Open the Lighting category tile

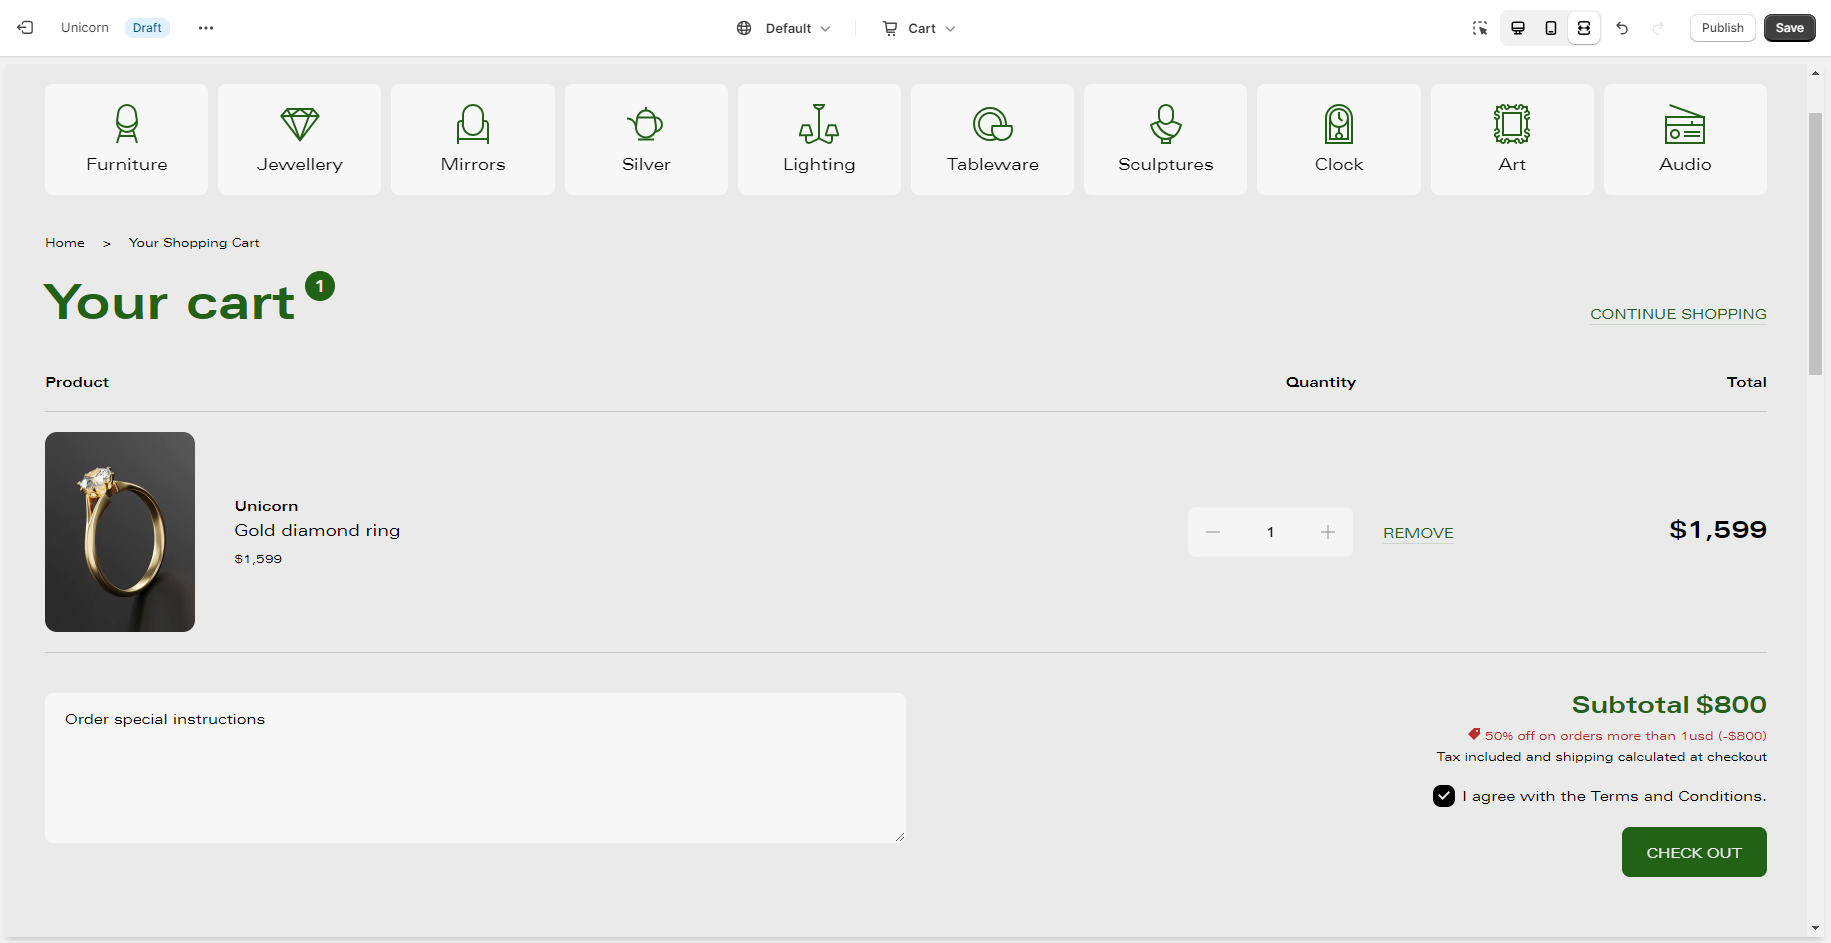coord(819,139)
